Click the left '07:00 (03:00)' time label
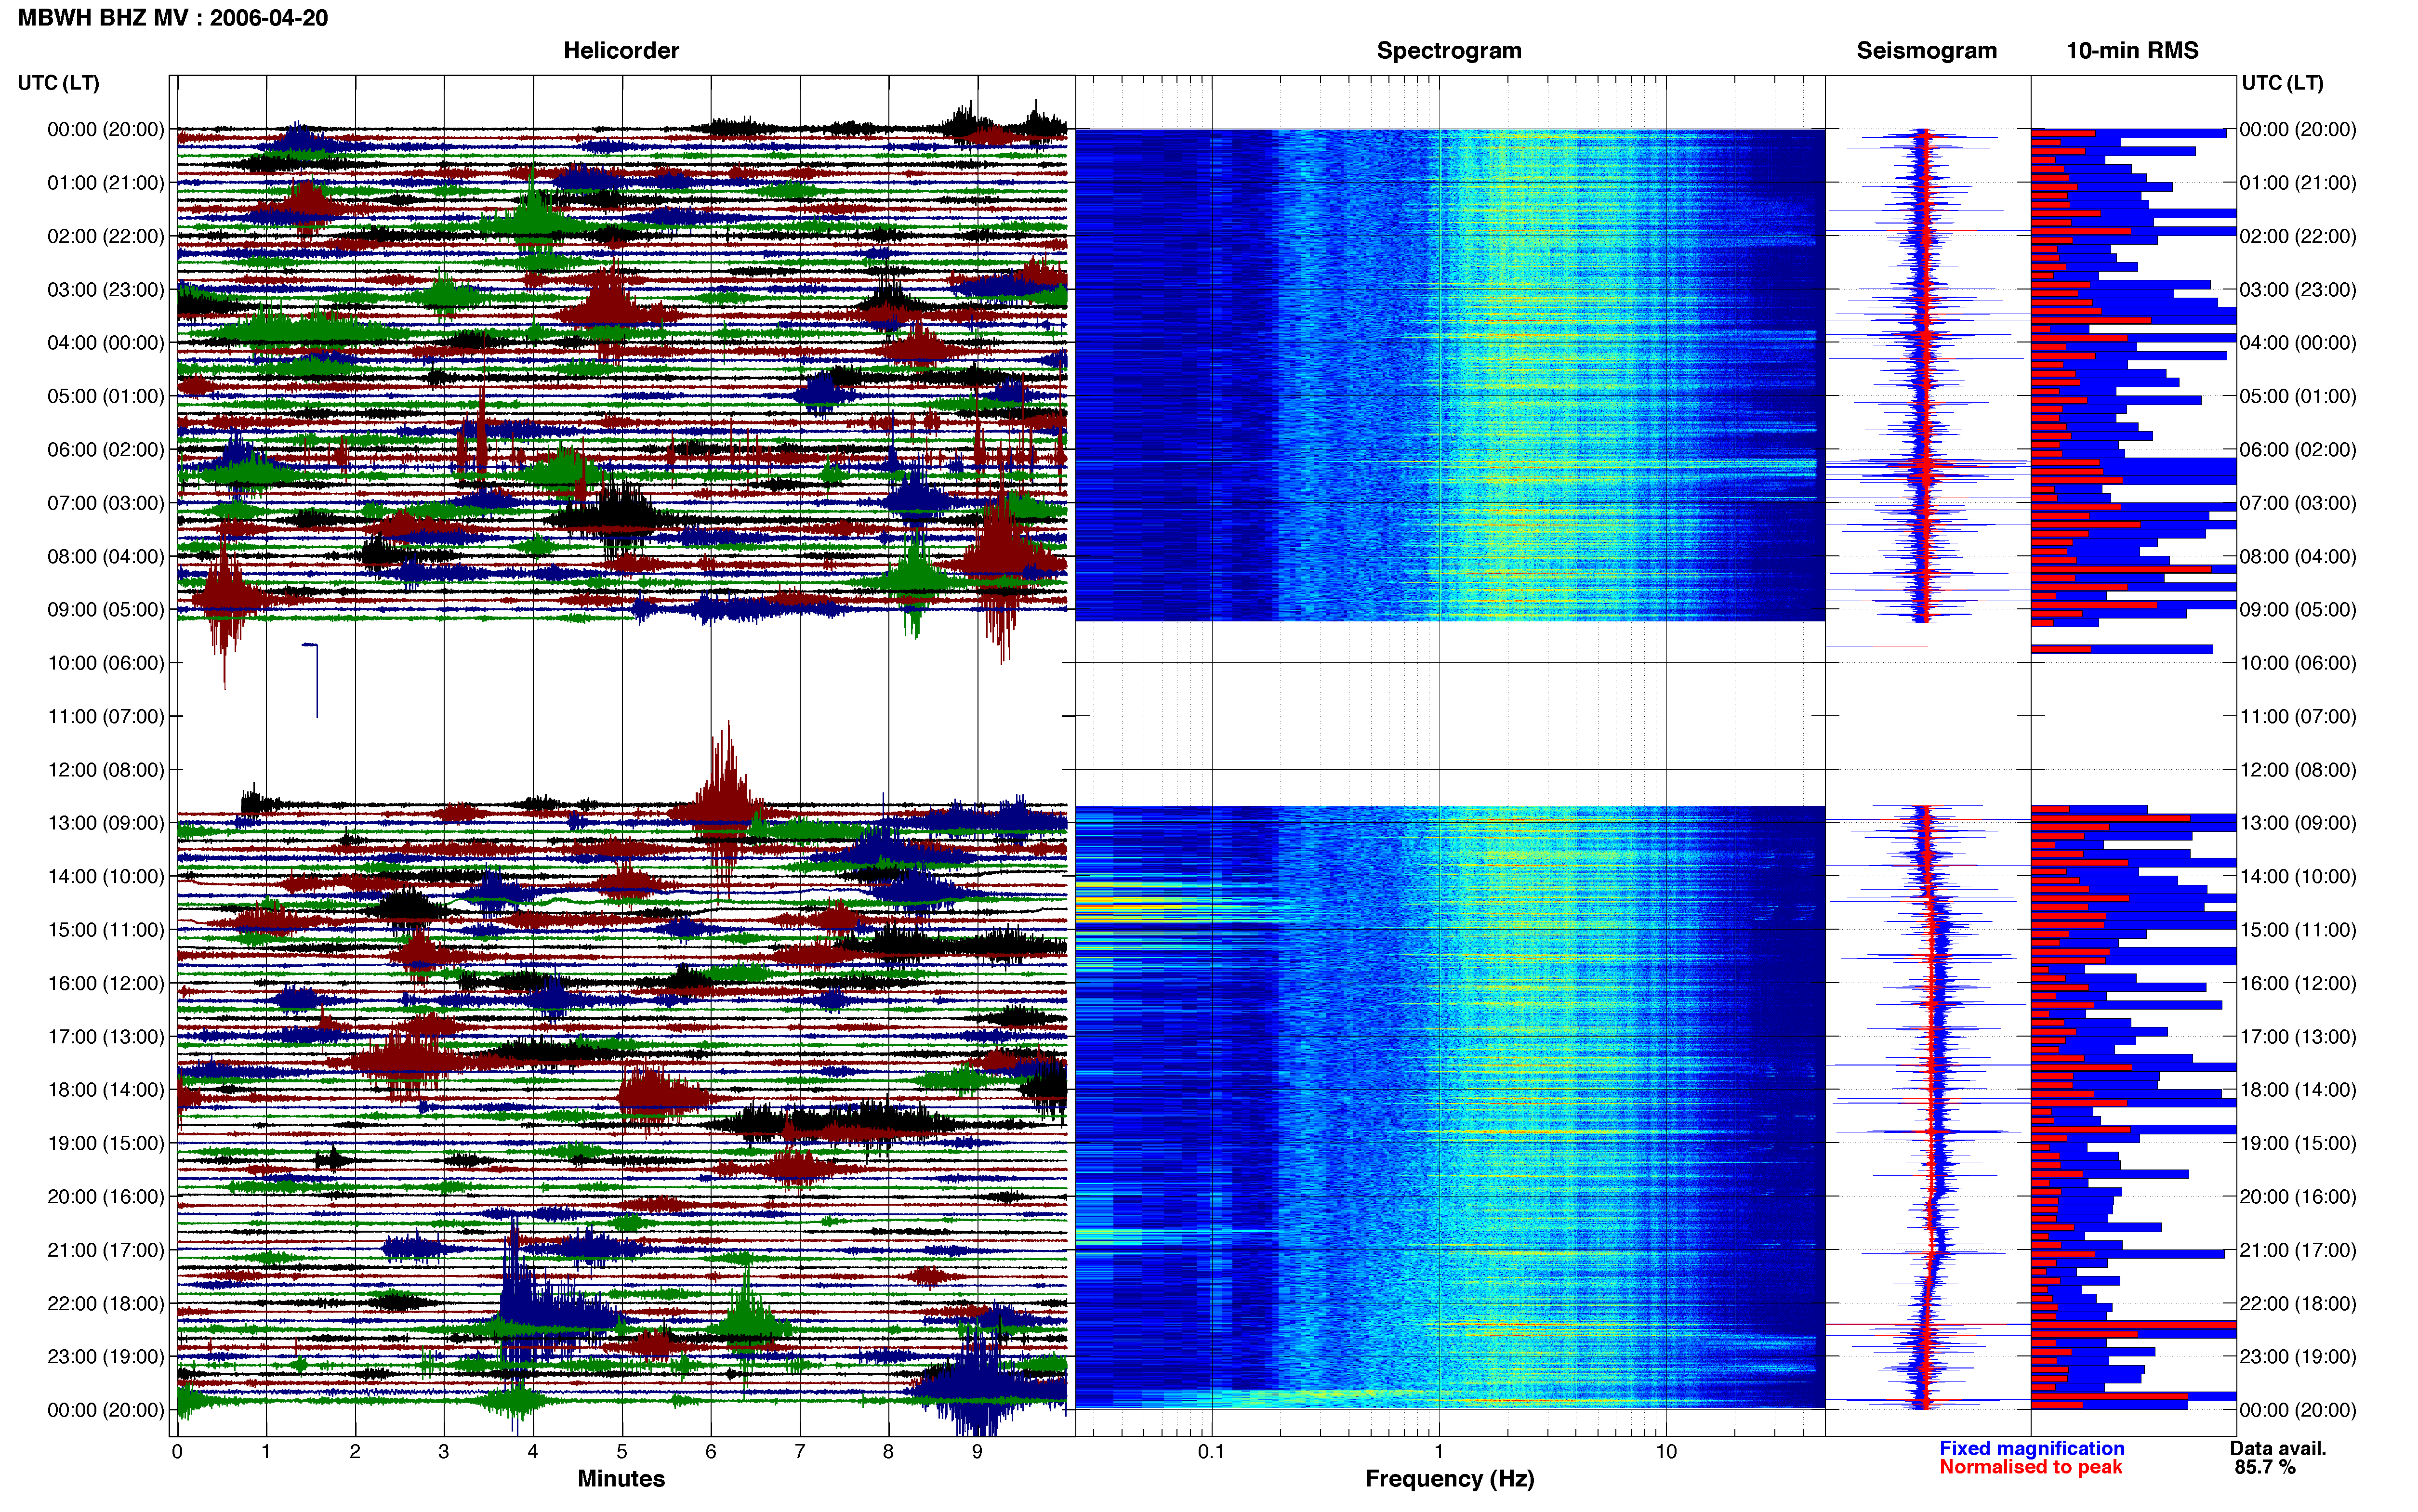The image size is (2418, 1512). click(106, 503)
